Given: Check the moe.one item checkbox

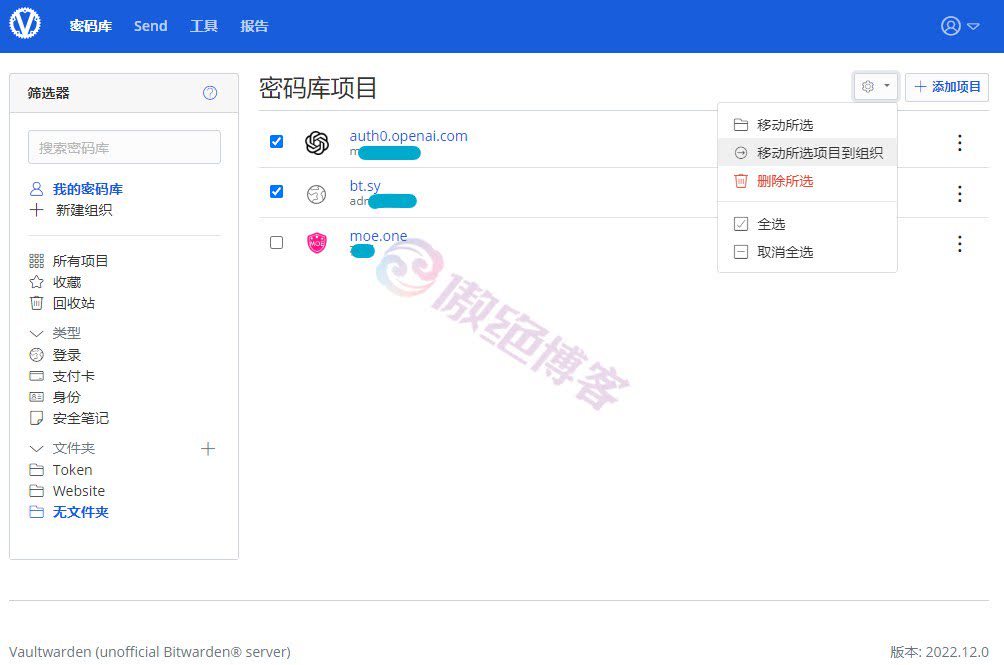Looking at the screenshot, I should [276, 242].
